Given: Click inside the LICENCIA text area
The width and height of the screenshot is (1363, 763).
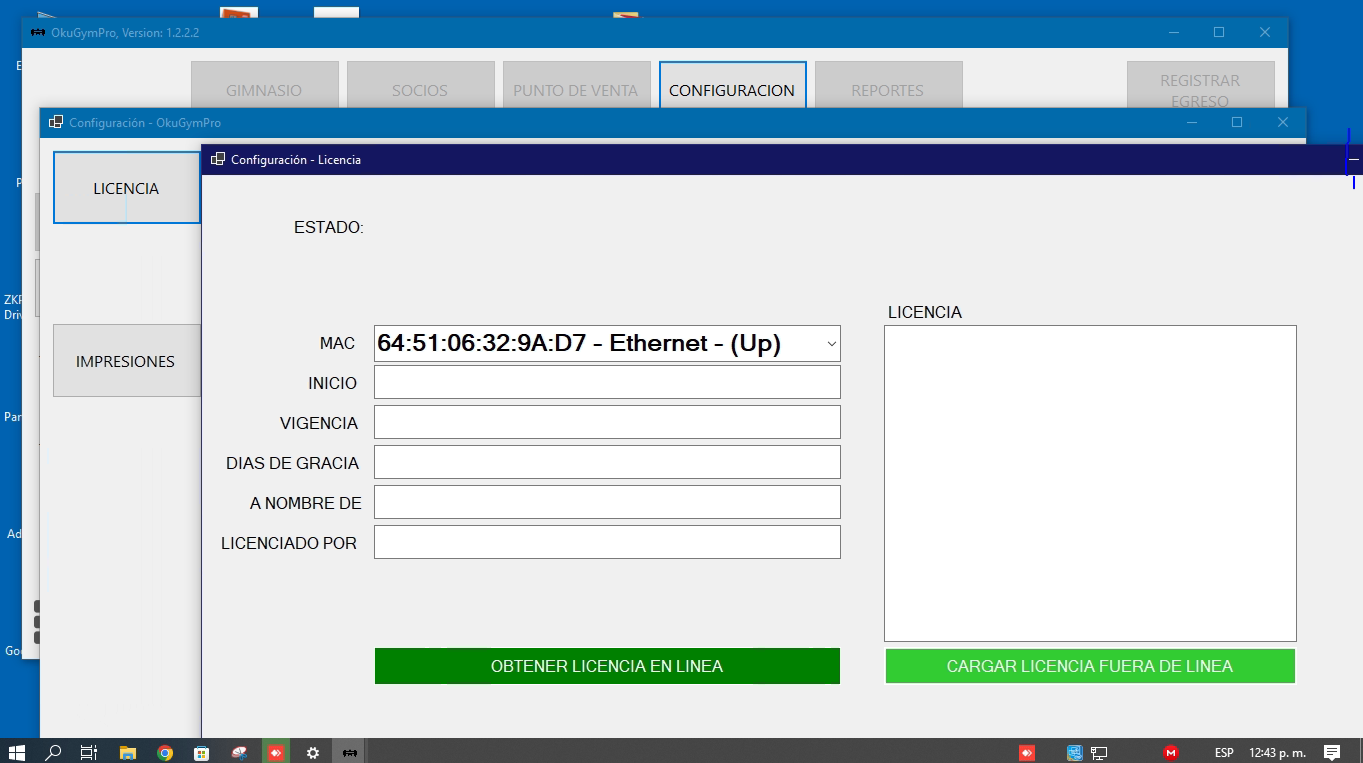Looking at the screenshot, I should point(1090,483).
